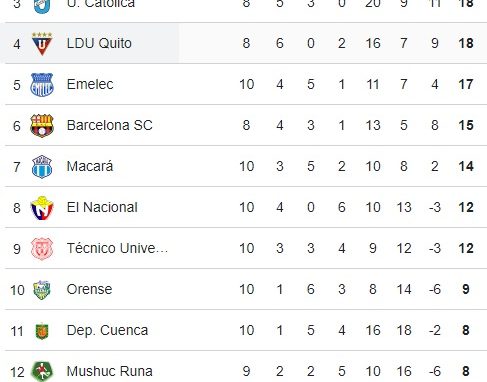
Task: Select the Barcelona SC team name
Action: 110,125
